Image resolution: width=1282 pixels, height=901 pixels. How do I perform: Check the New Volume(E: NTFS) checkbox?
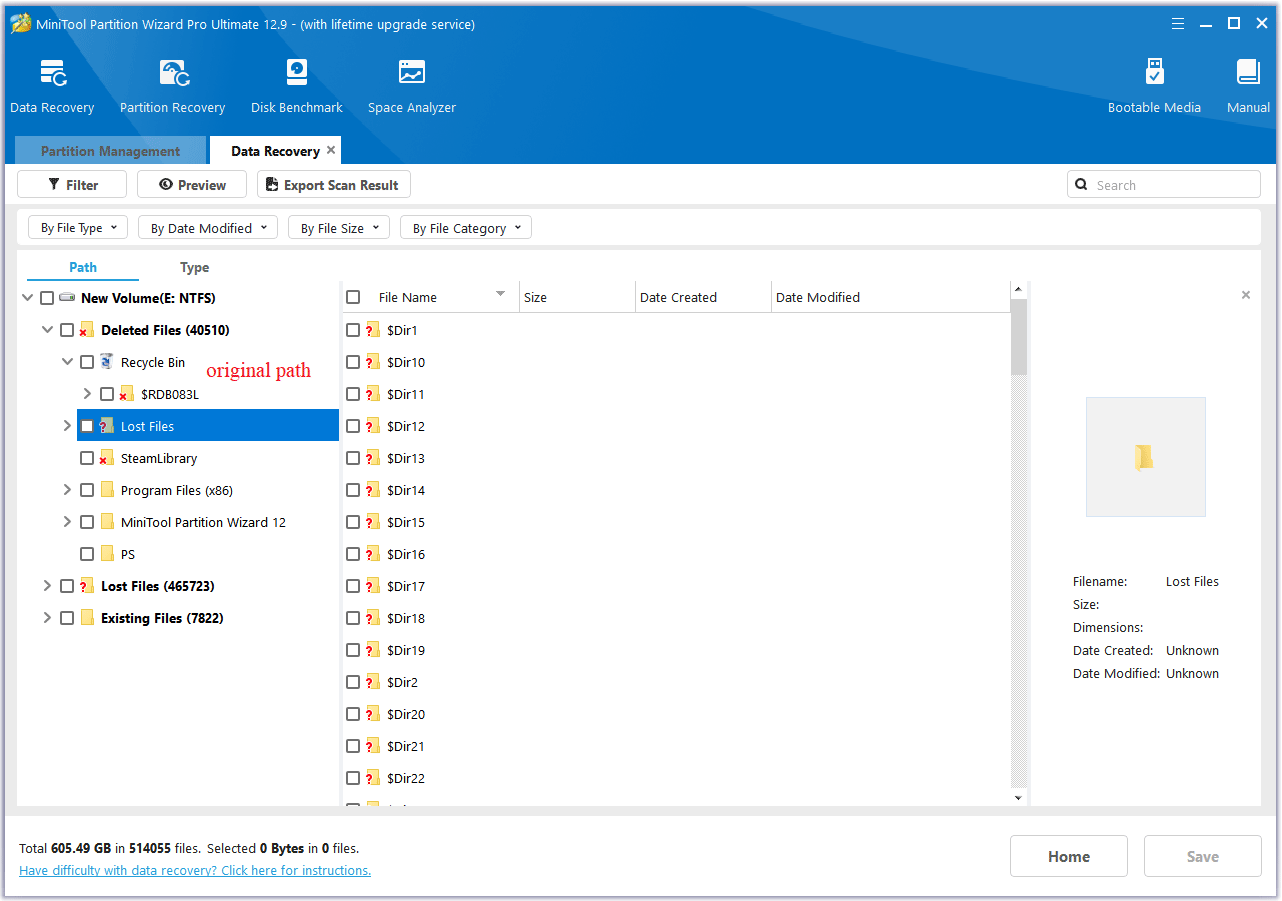point(47,298)
